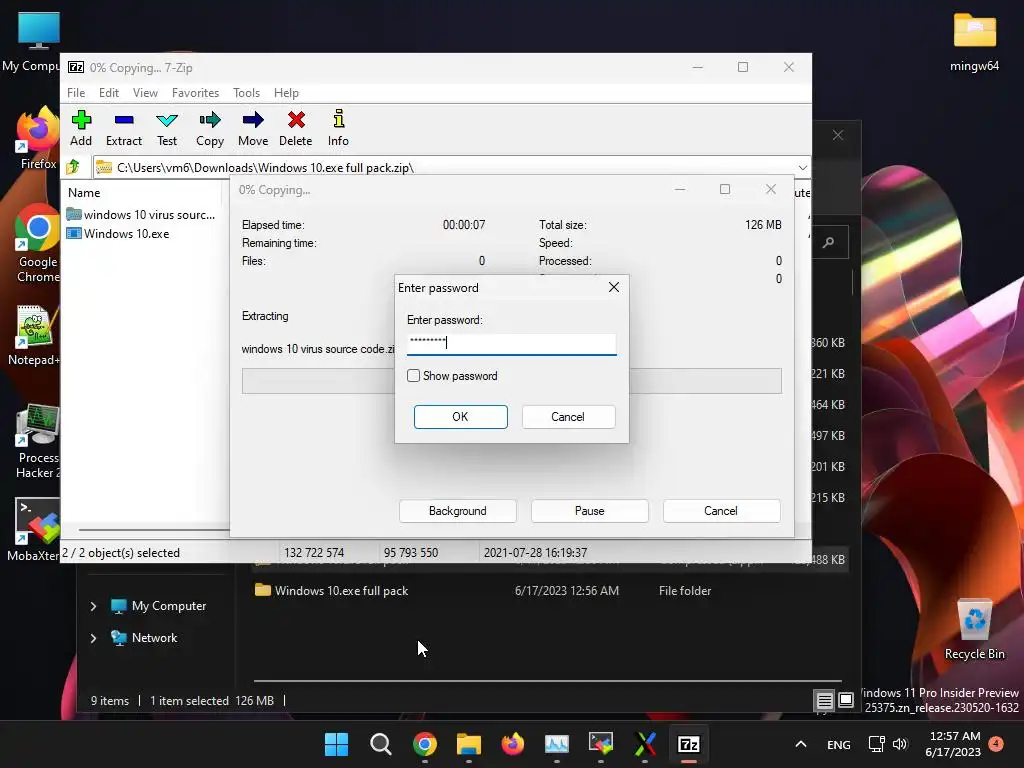This screenshot has height=768, width=1024.
Task: Open the Windows Start button
Action: click(336, 744)
